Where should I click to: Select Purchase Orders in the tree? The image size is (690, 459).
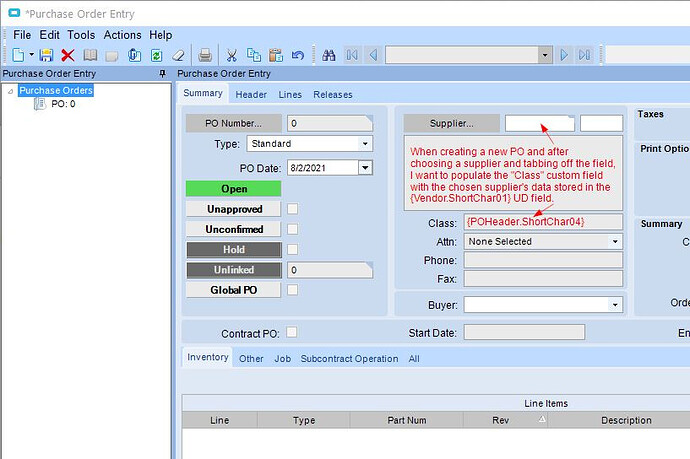pyautogui.click(x=56, y=90)
